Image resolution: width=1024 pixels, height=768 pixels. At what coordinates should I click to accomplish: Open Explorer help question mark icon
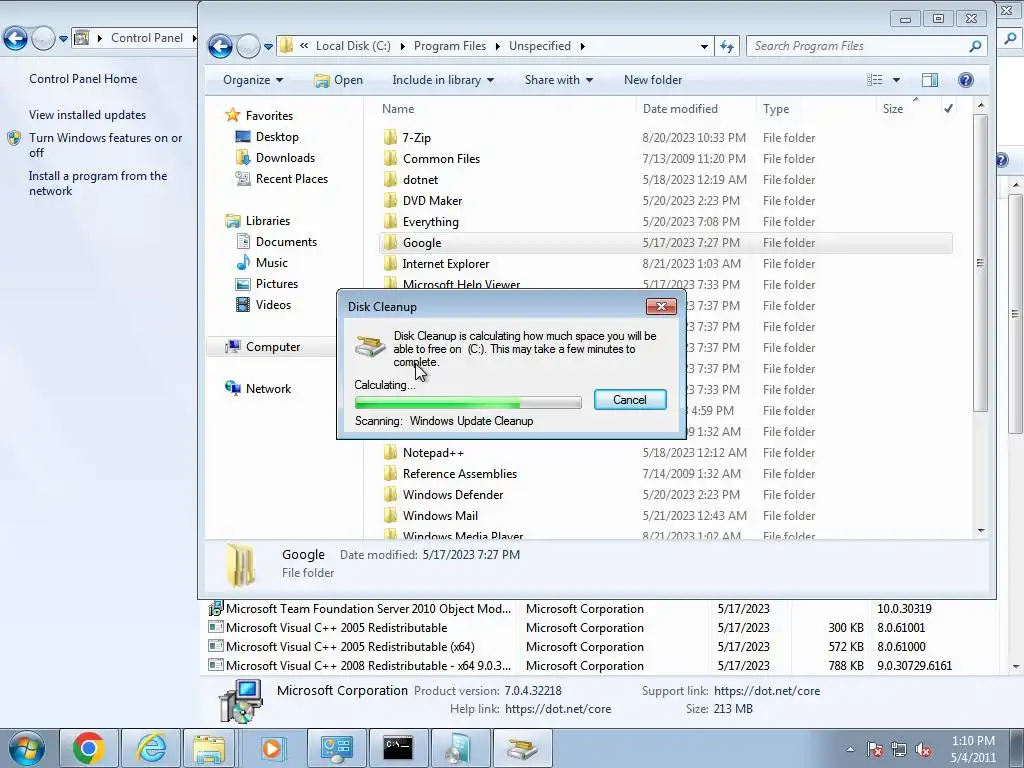coord(966,80)
